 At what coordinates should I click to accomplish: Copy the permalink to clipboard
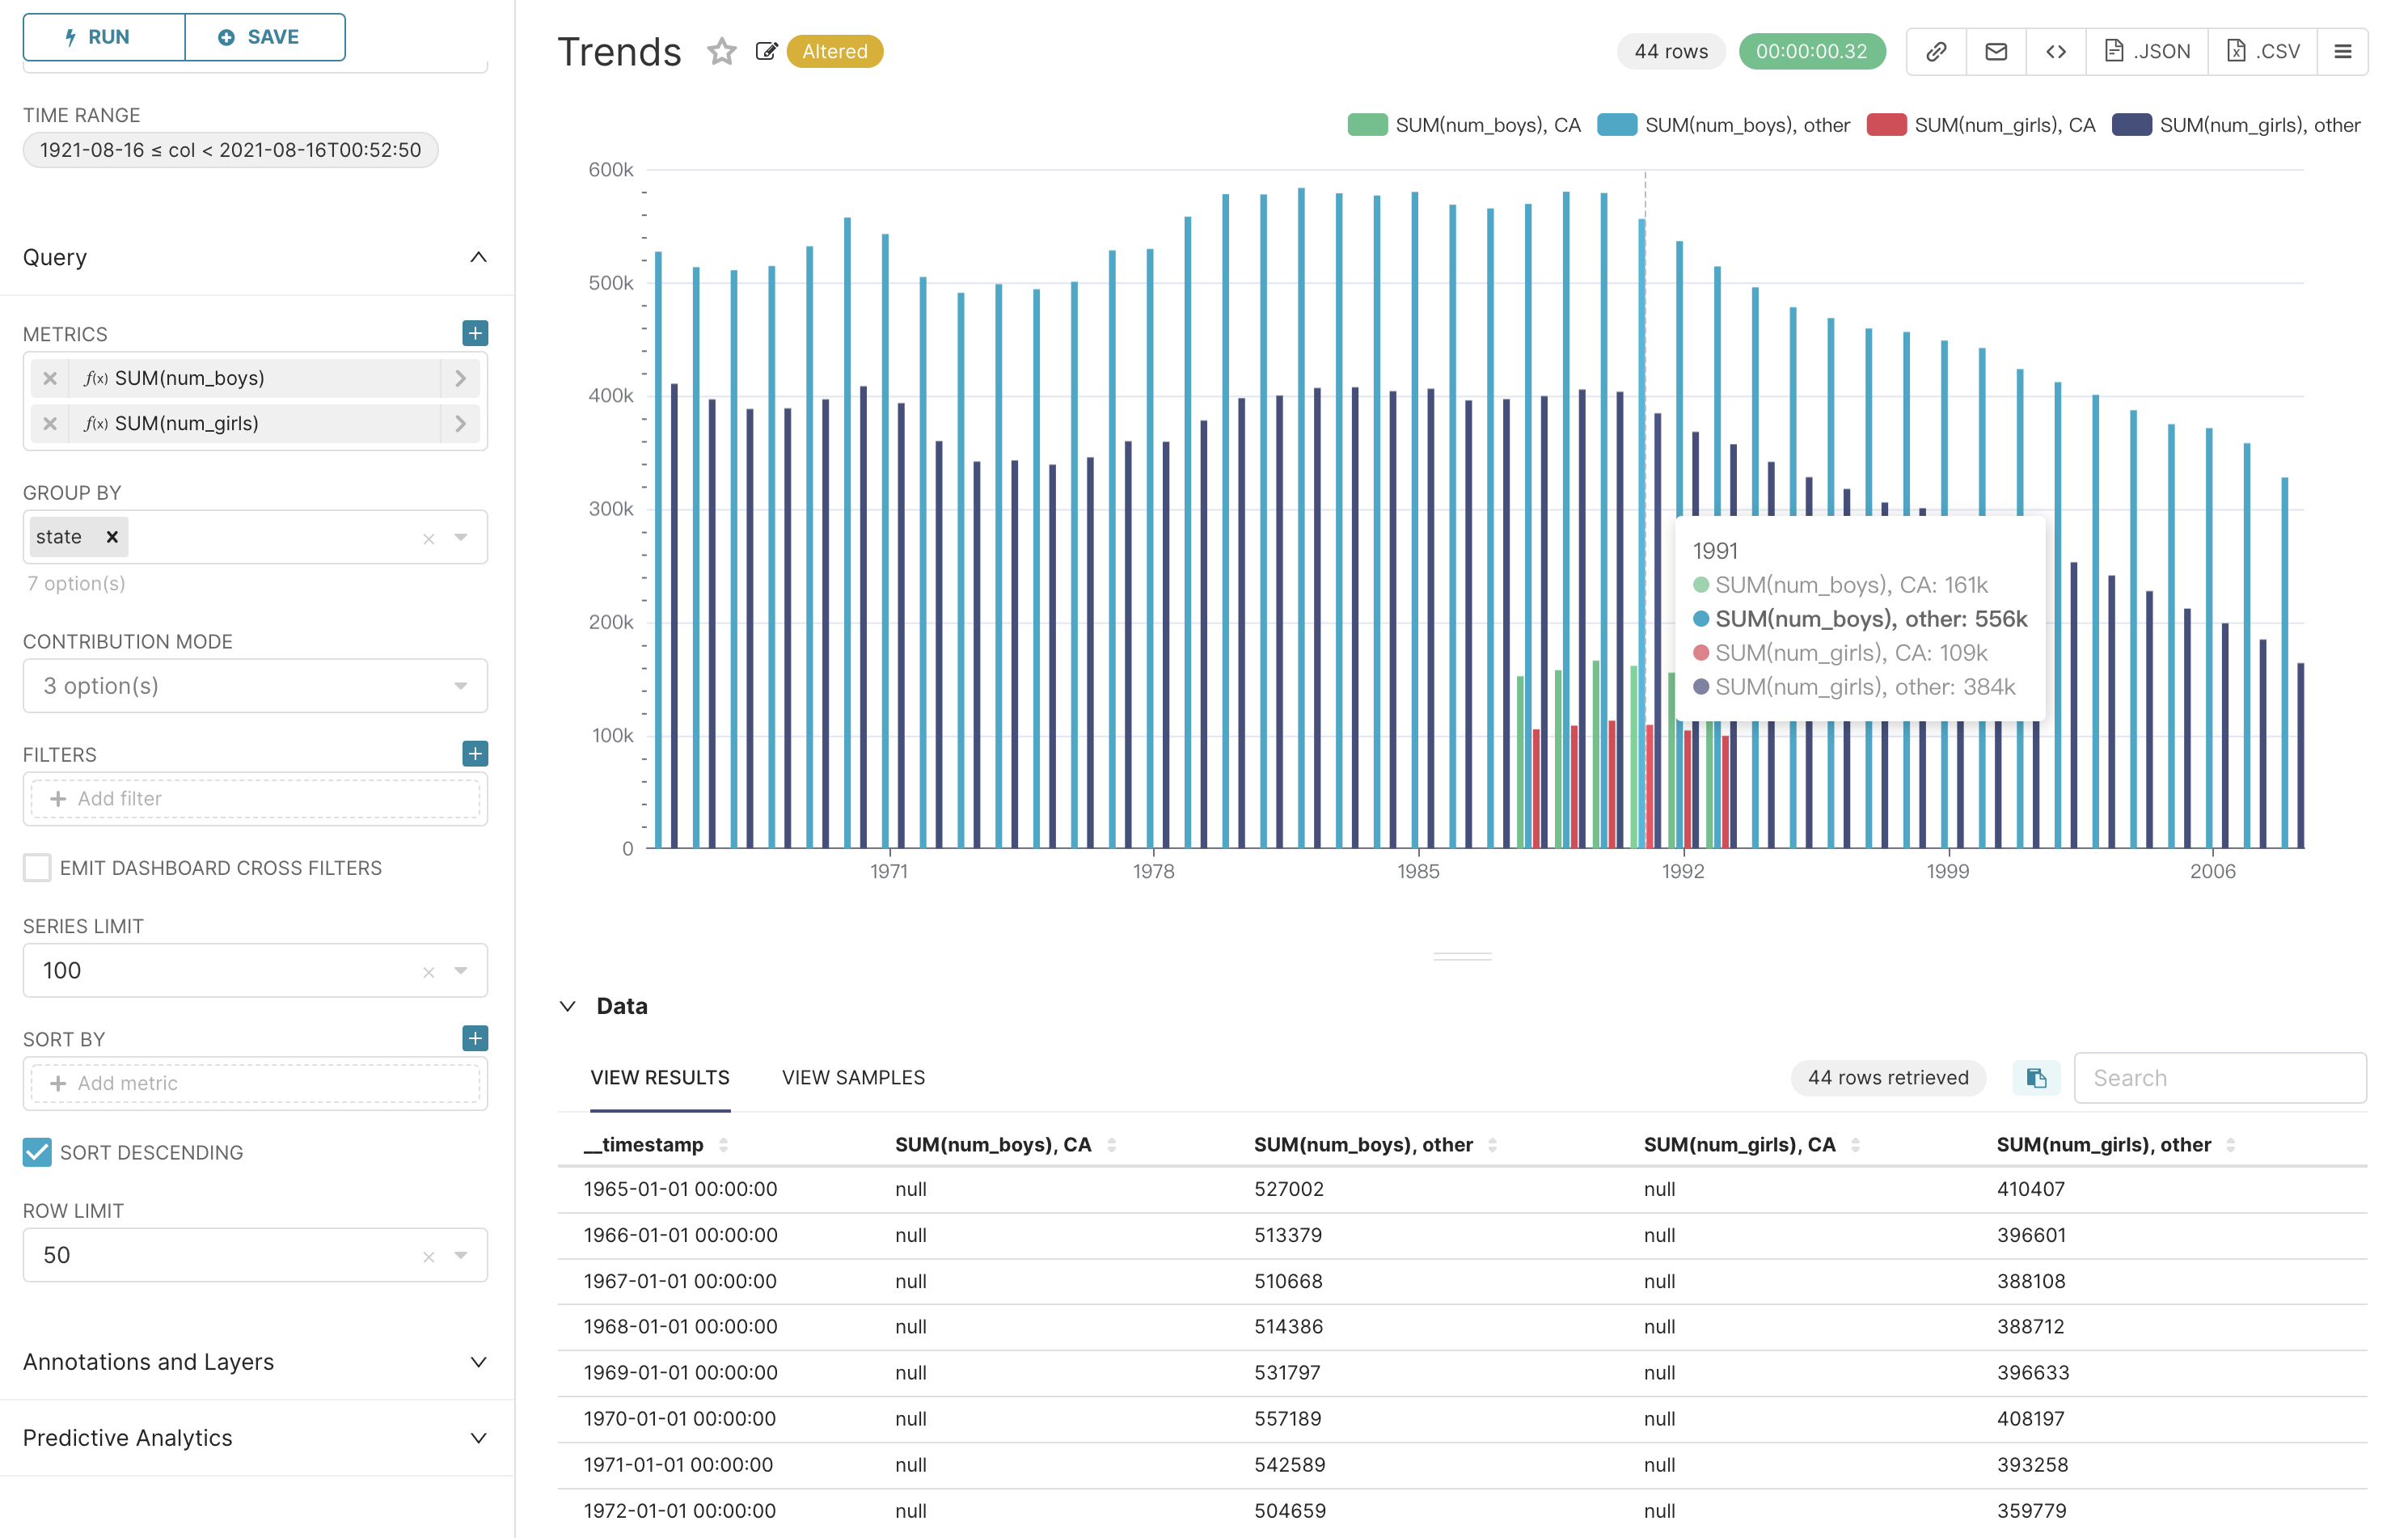pyautogui.click(x=1935, y=50)
